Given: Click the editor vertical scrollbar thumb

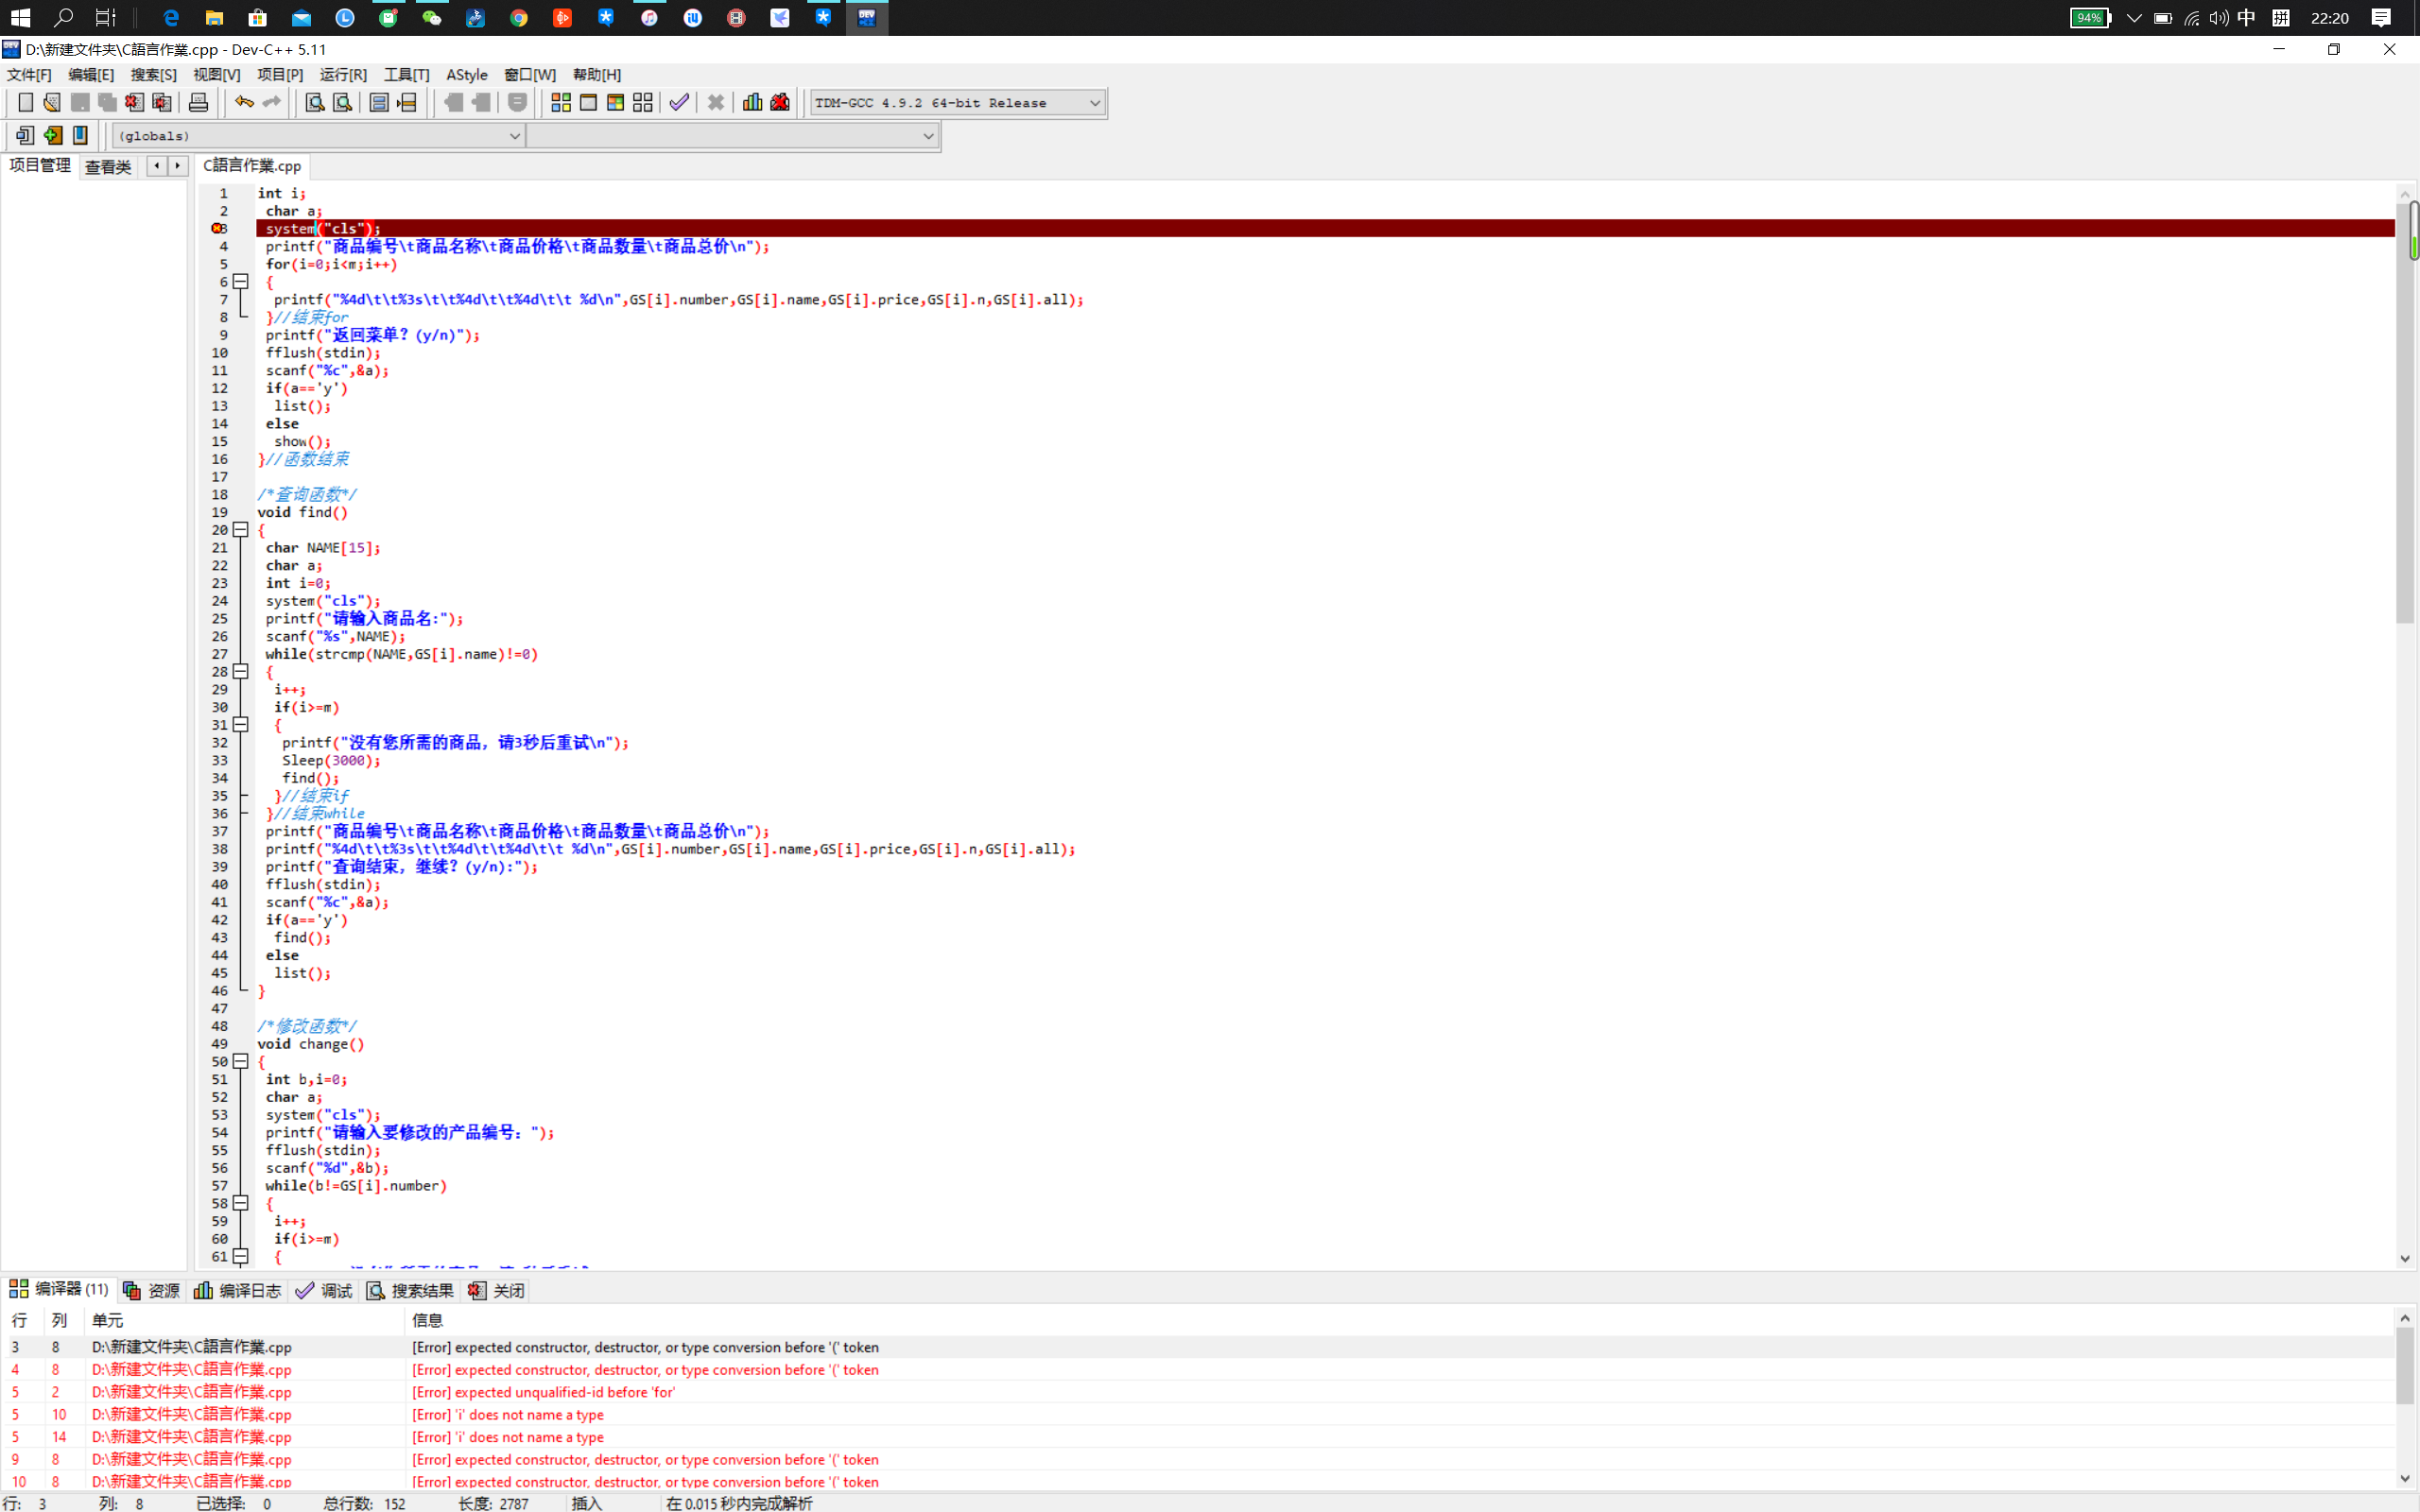Looking at the screenshot, I should (x=2405, y=415).
